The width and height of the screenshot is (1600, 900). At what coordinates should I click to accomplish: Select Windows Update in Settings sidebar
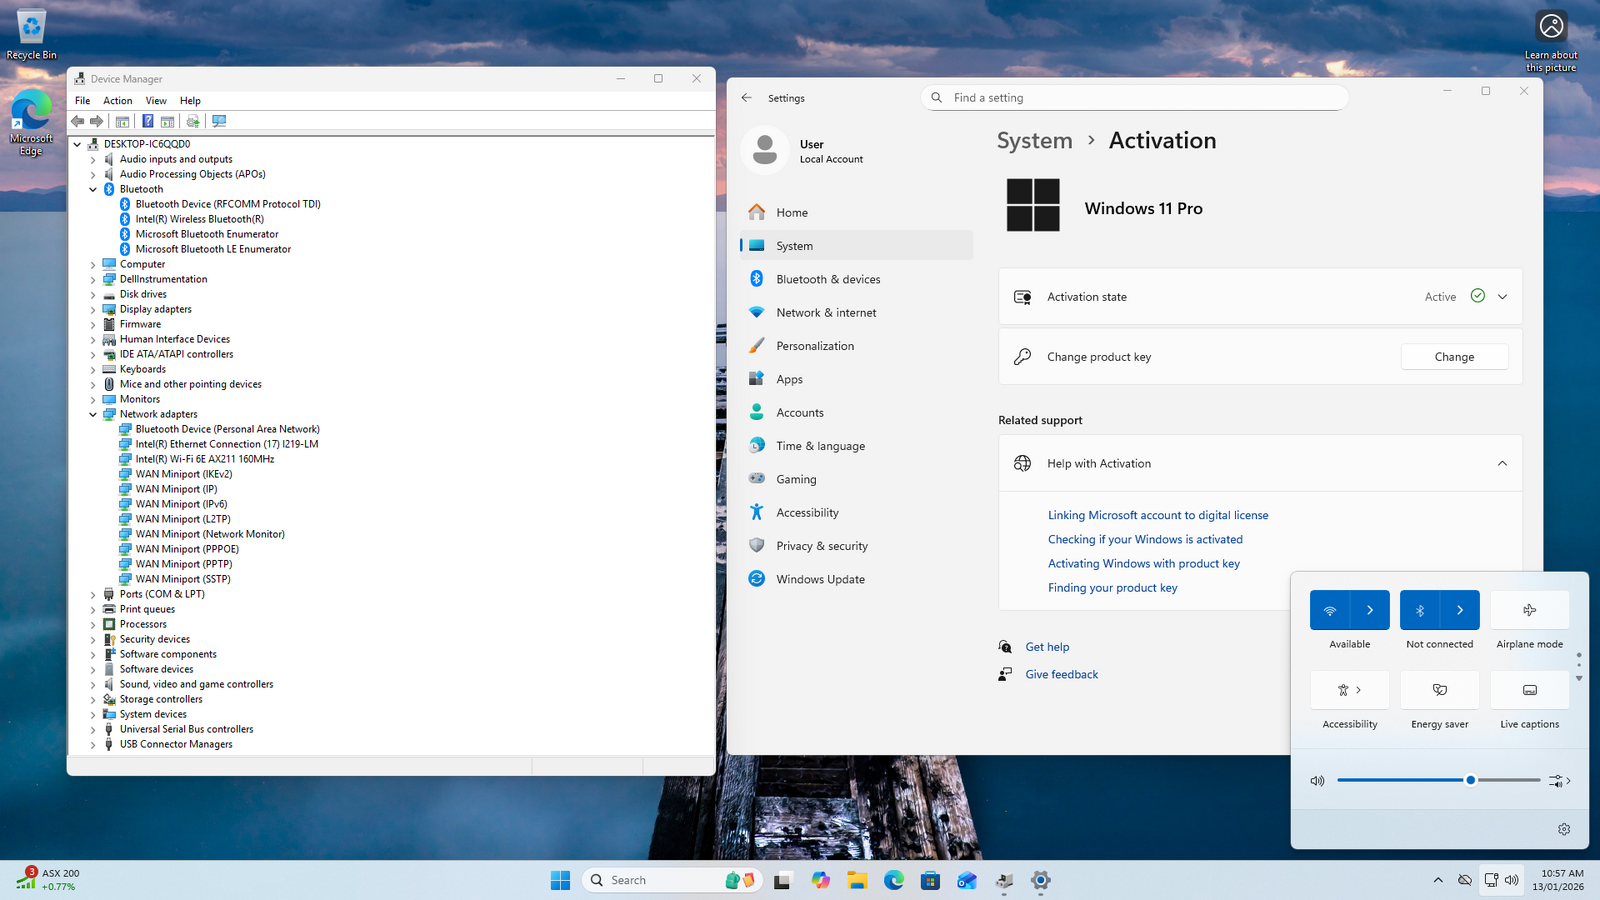coord(820,579)
